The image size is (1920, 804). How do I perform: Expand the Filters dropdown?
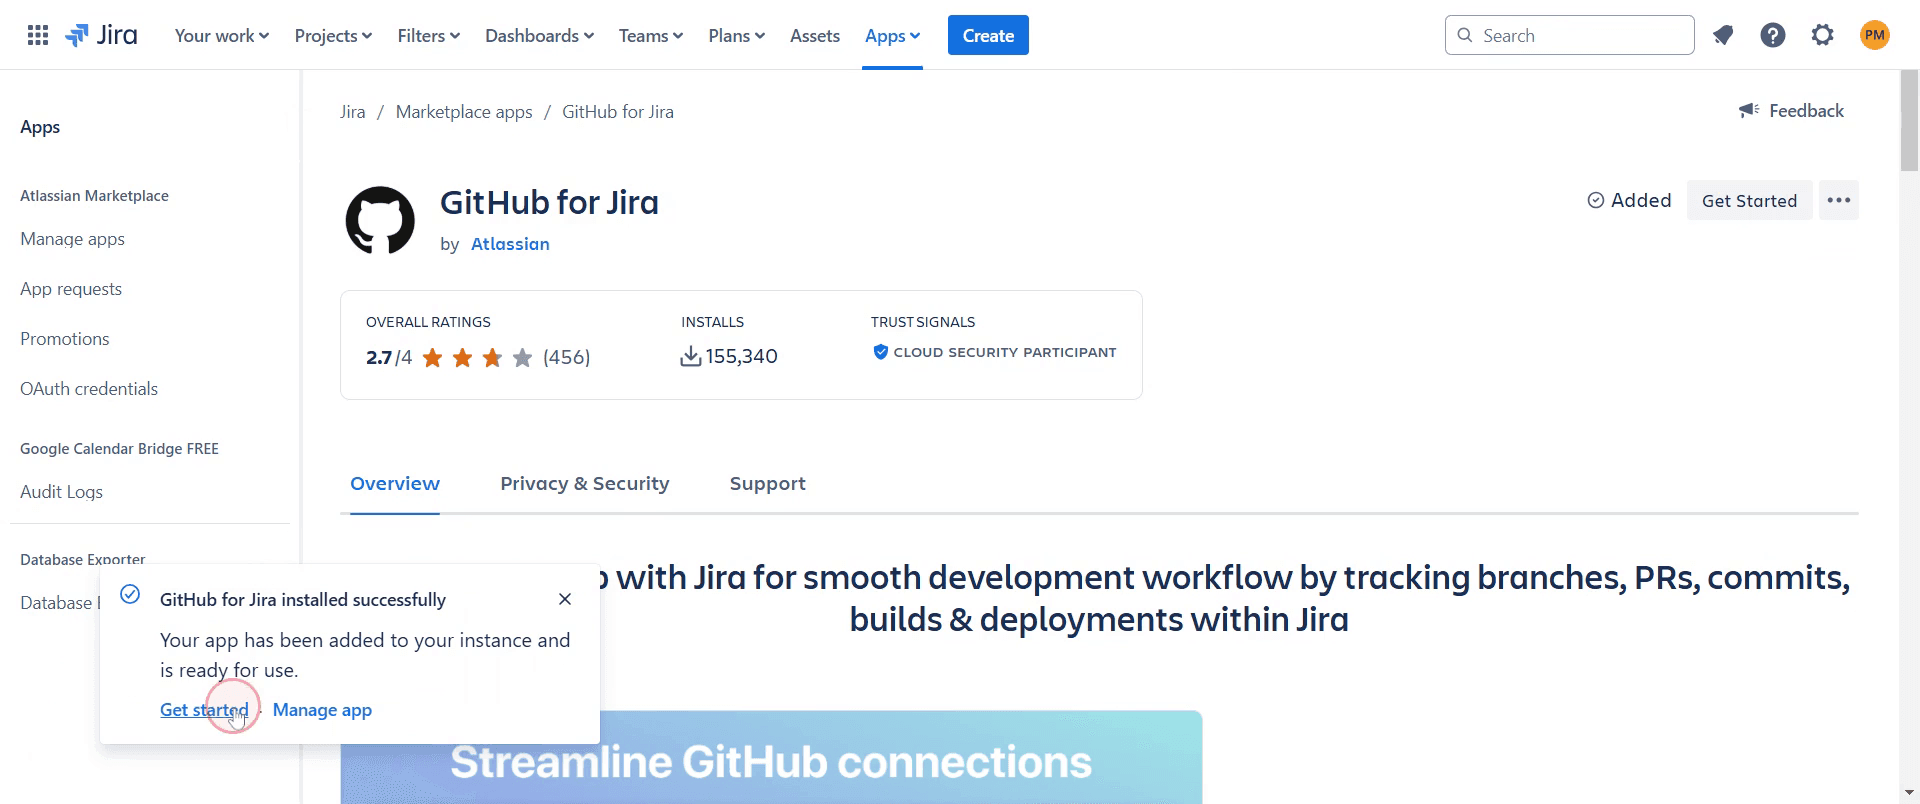(428, 35)
